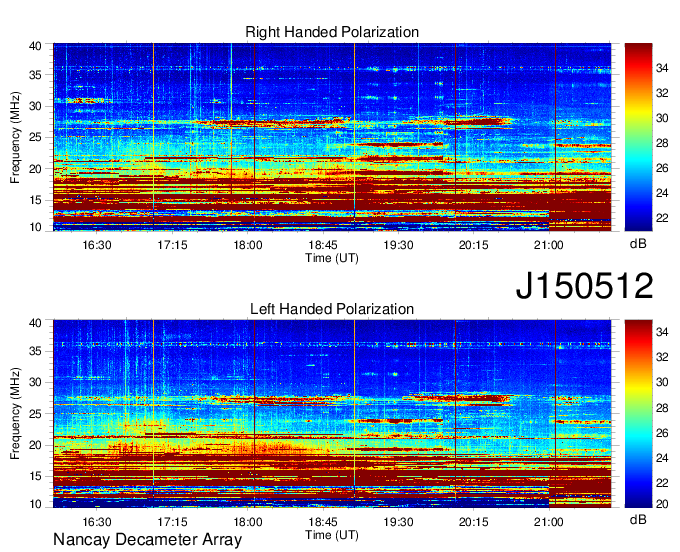Click the 28 value on Right Handed colorbar
680x552 pixels.
point(662,143)
